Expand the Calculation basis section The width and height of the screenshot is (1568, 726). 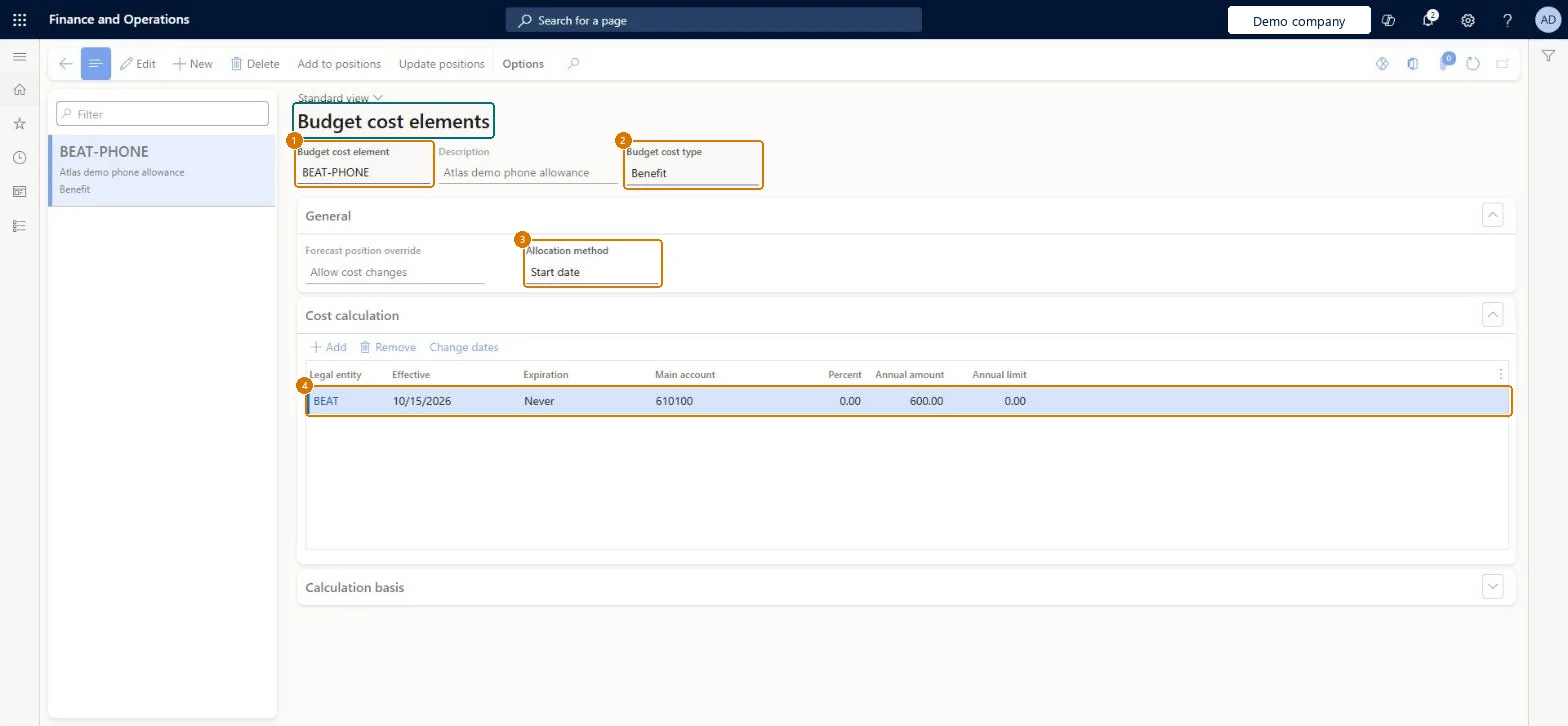point(1493,587)
